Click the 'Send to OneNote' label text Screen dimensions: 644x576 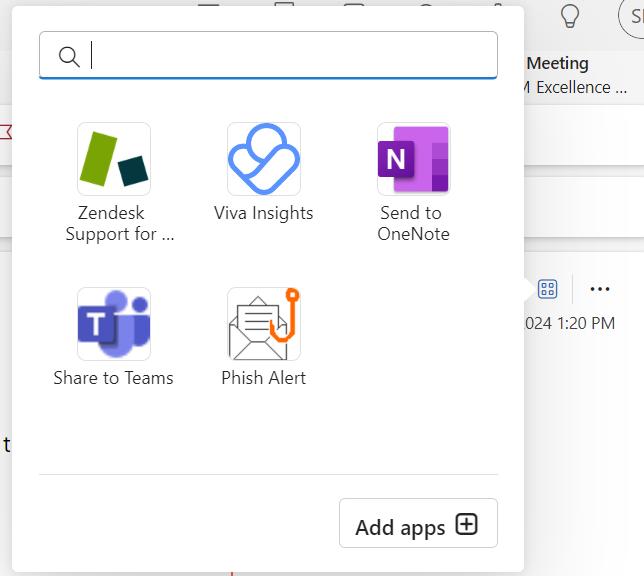(x=414, y=223)
